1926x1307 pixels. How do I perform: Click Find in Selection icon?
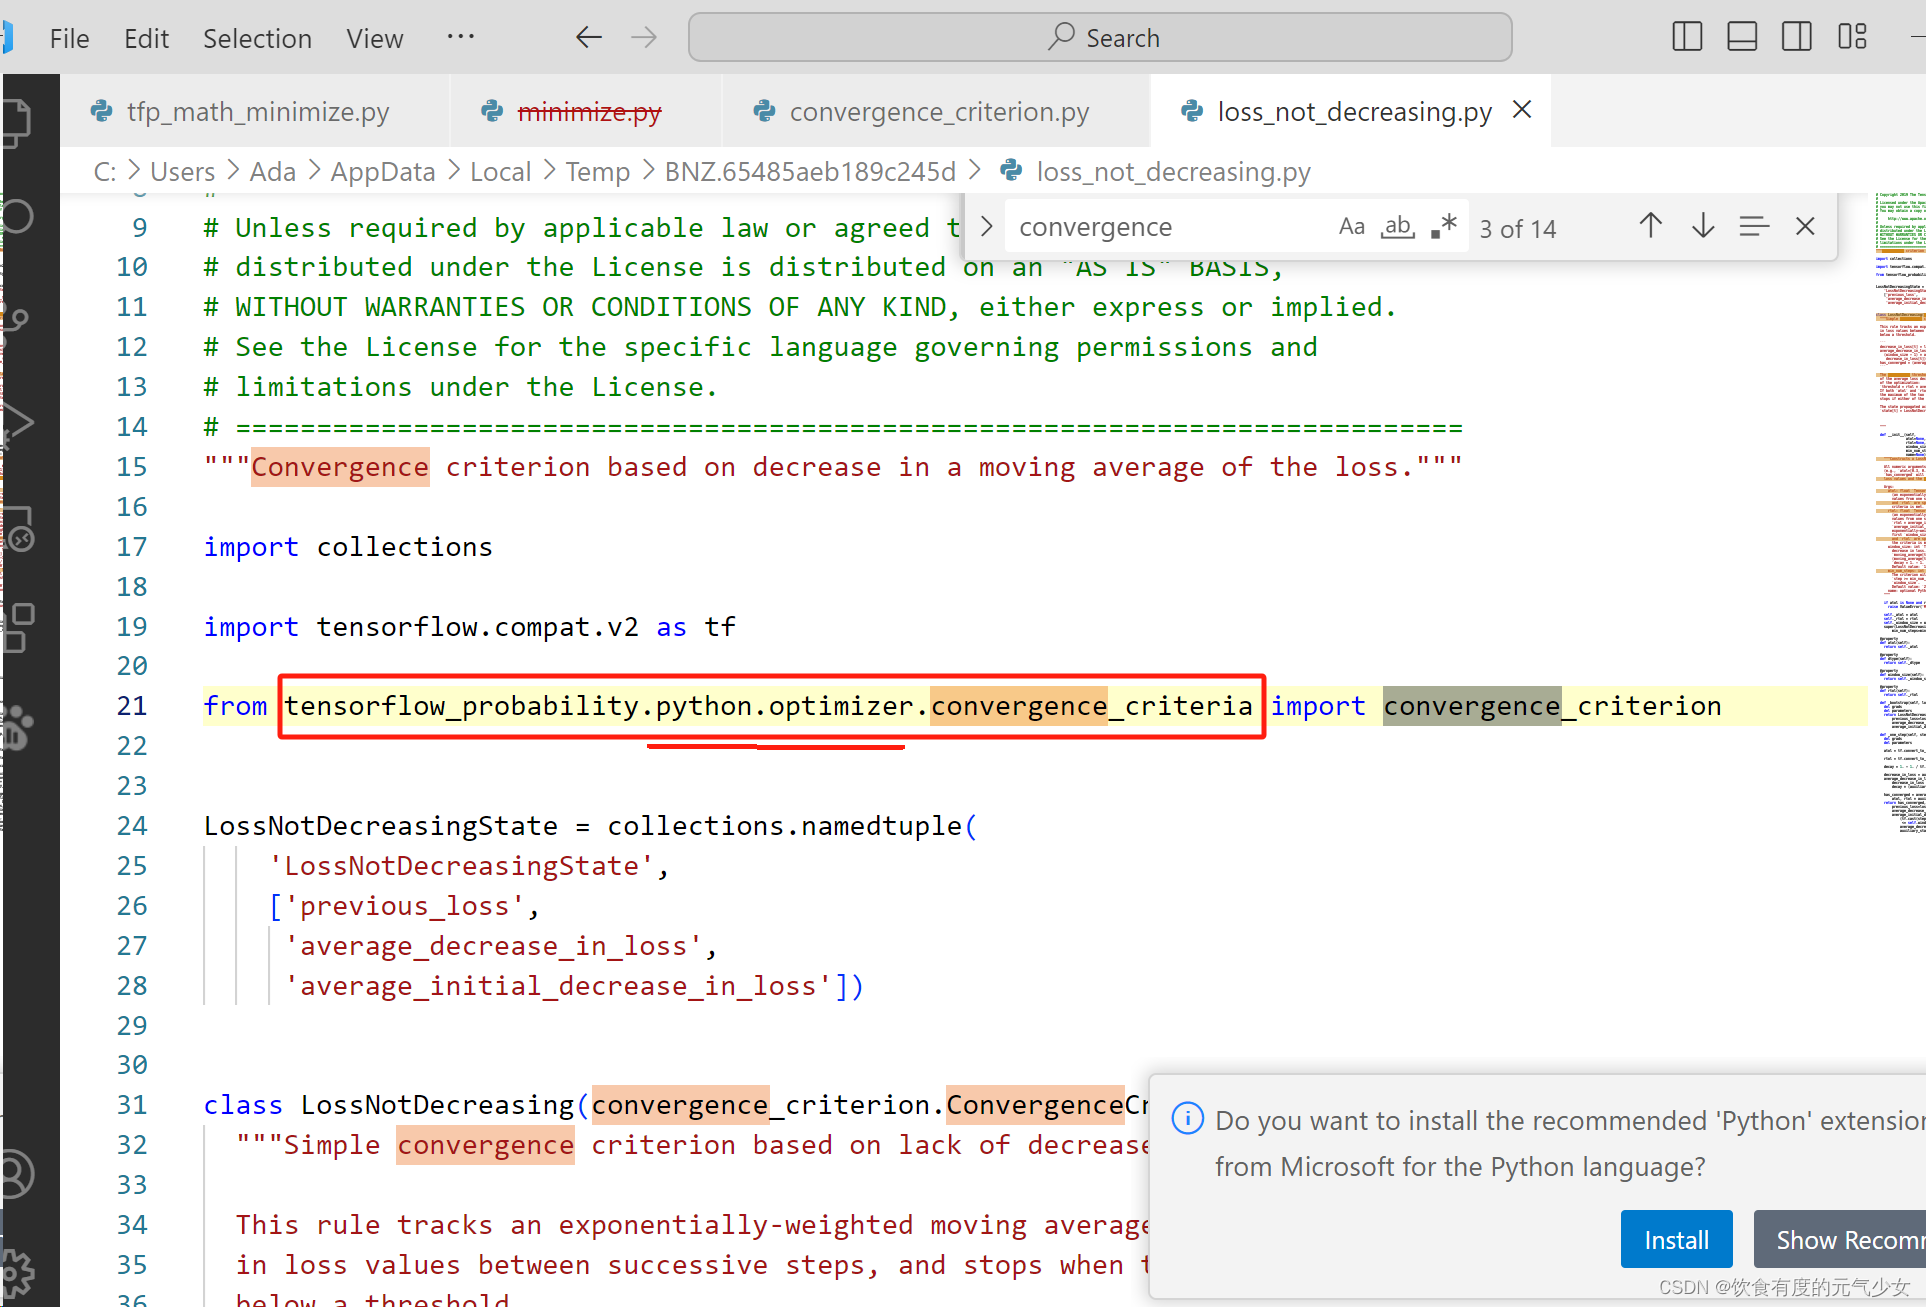point(1754,227)
